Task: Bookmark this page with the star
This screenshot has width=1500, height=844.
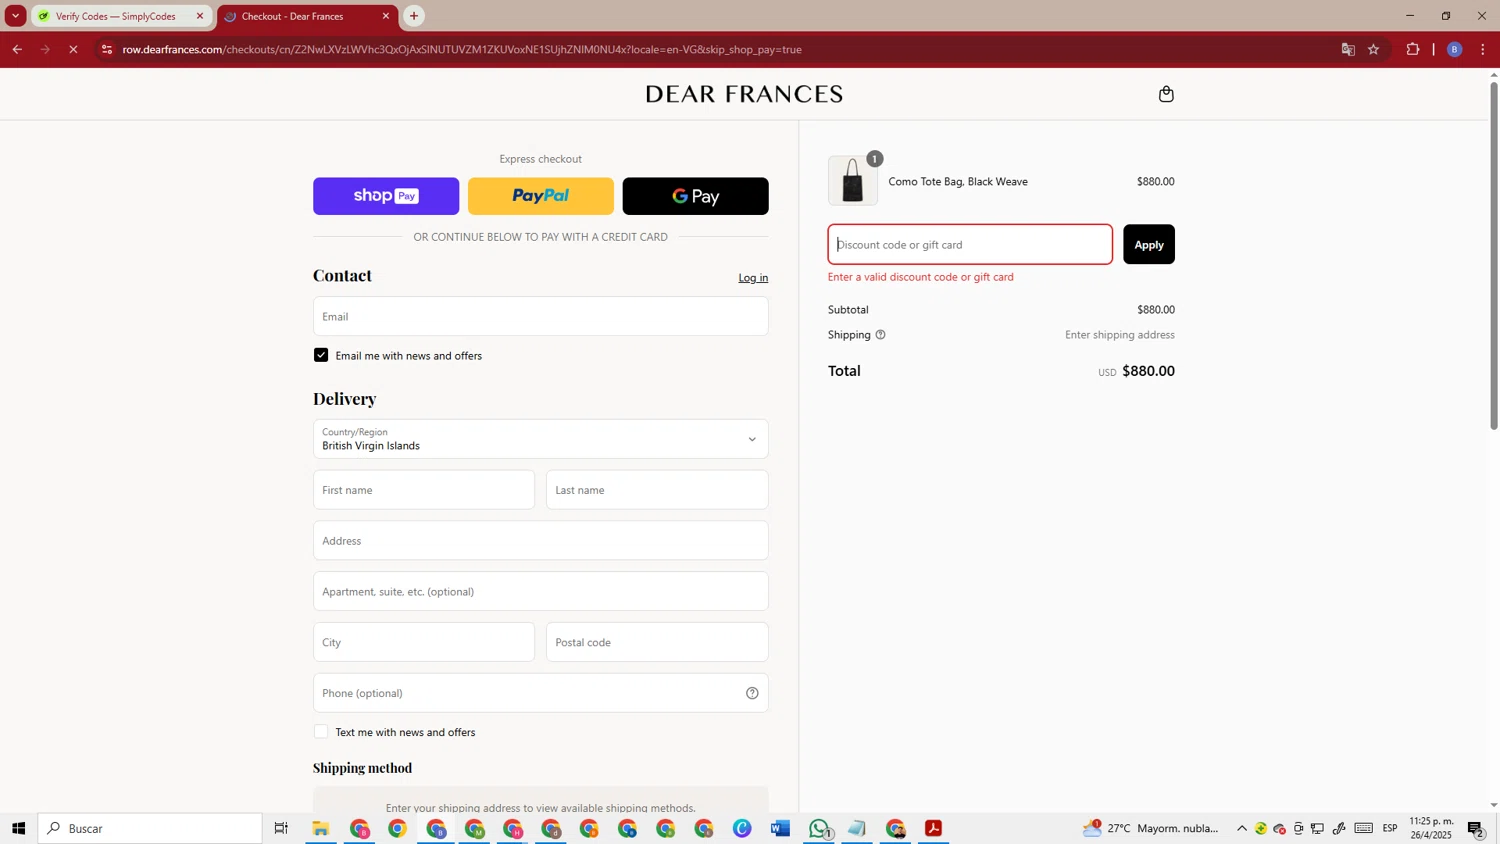Action: coord(1374,49)
